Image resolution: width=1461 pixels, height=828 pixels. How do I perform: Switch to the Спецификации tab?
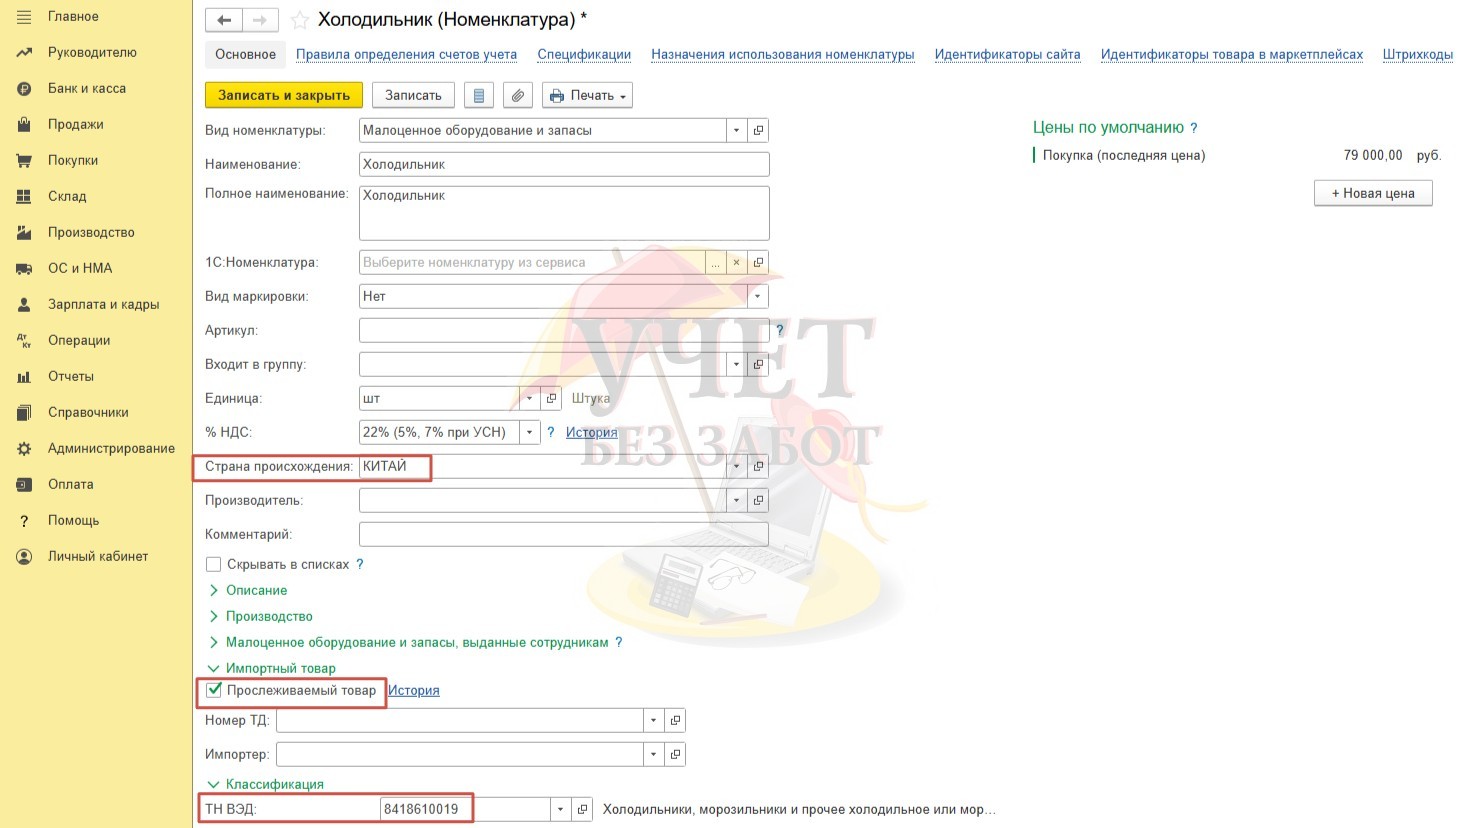click(x=584, y=54)
